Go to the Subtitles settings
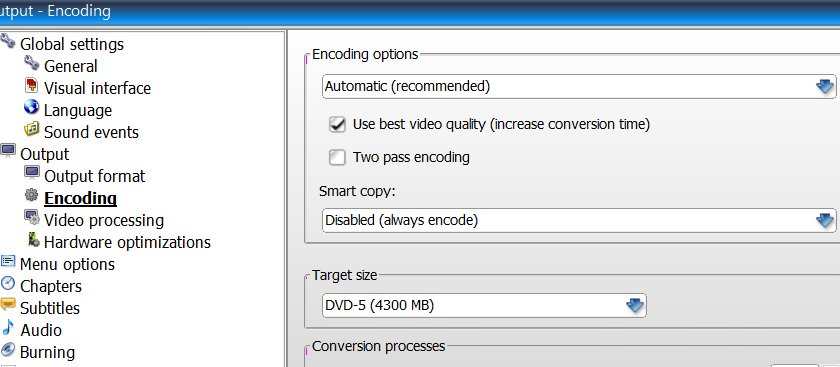 (50, 308)
